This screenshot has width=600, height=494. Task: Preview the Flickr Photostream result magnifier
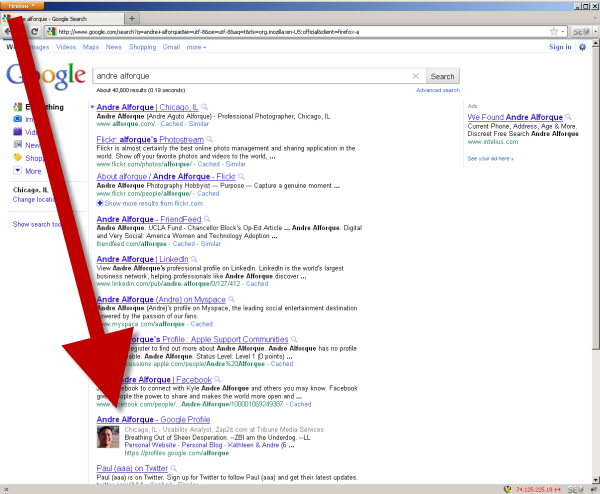[x=209, y=139]
